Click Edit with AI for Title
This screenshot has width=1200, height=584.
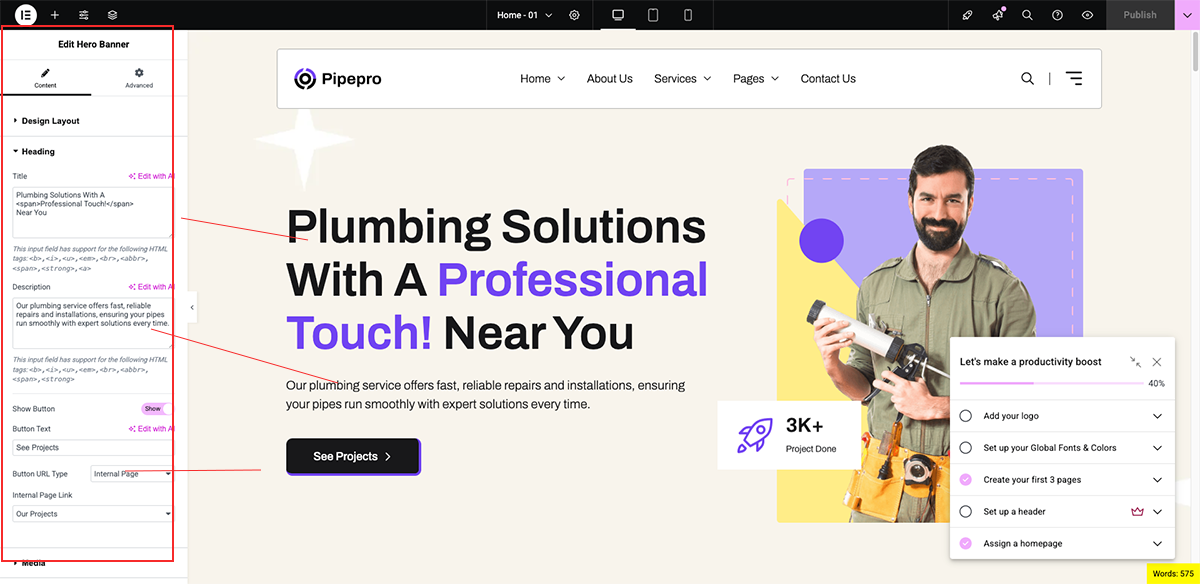(x=152, y=176)
